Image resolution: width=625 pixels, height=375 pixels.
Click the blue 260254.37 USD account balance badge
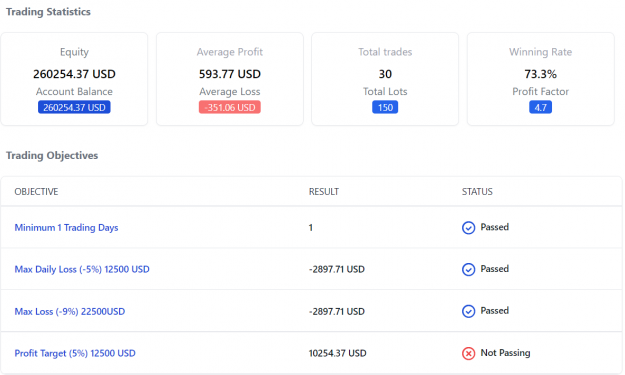point(74,107)
